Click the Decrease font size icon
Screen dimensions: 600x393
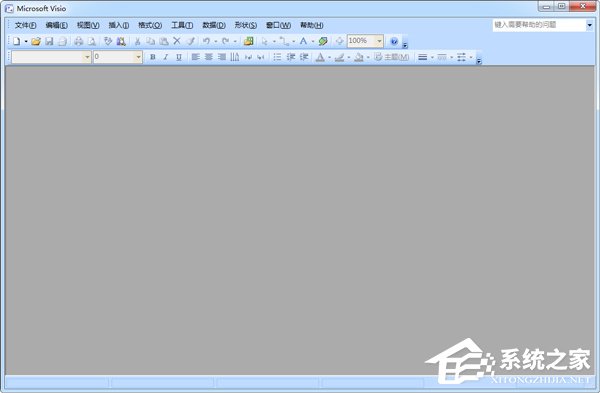(x=248, y=57)
